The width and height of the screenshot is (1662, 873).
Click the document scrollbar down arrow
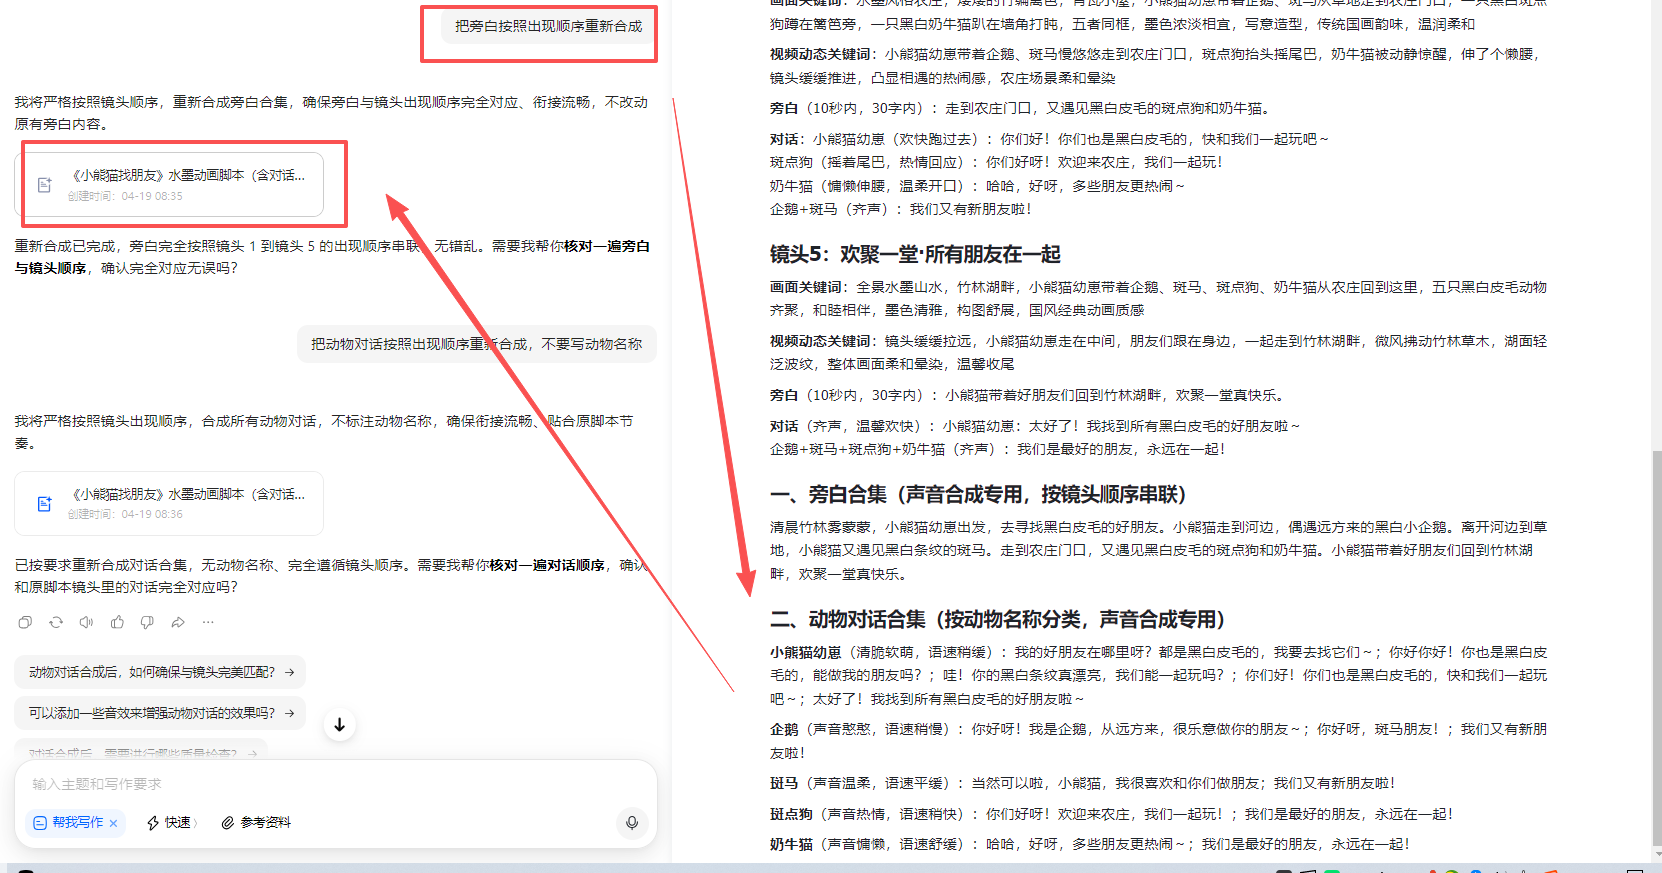[x=1656, y=856]
